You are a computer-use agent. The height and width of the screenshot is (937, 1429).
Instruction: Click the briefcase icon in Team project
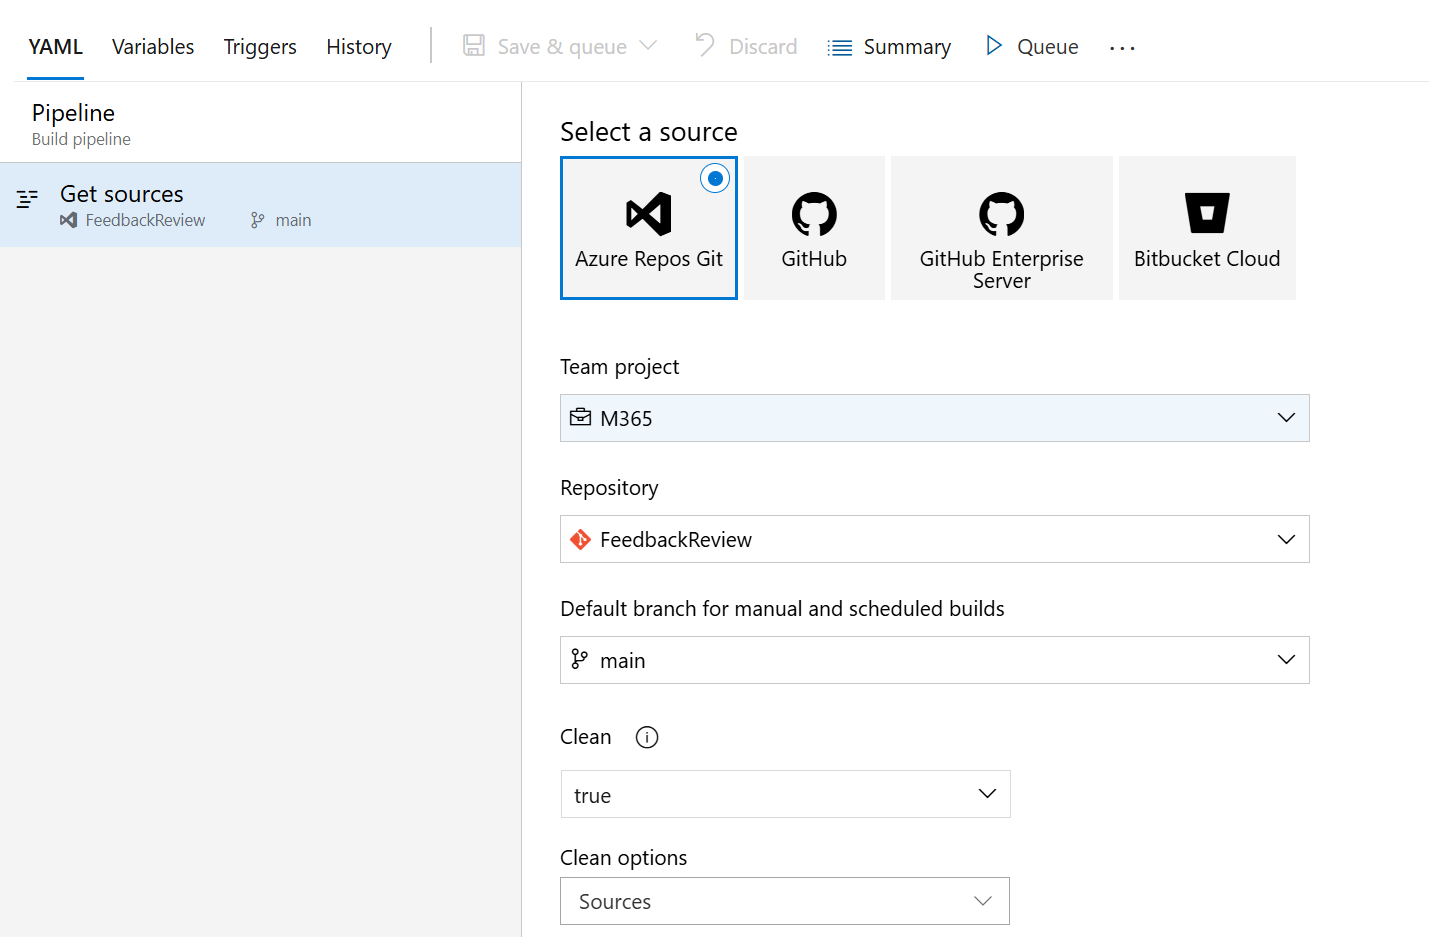(580, 417)
